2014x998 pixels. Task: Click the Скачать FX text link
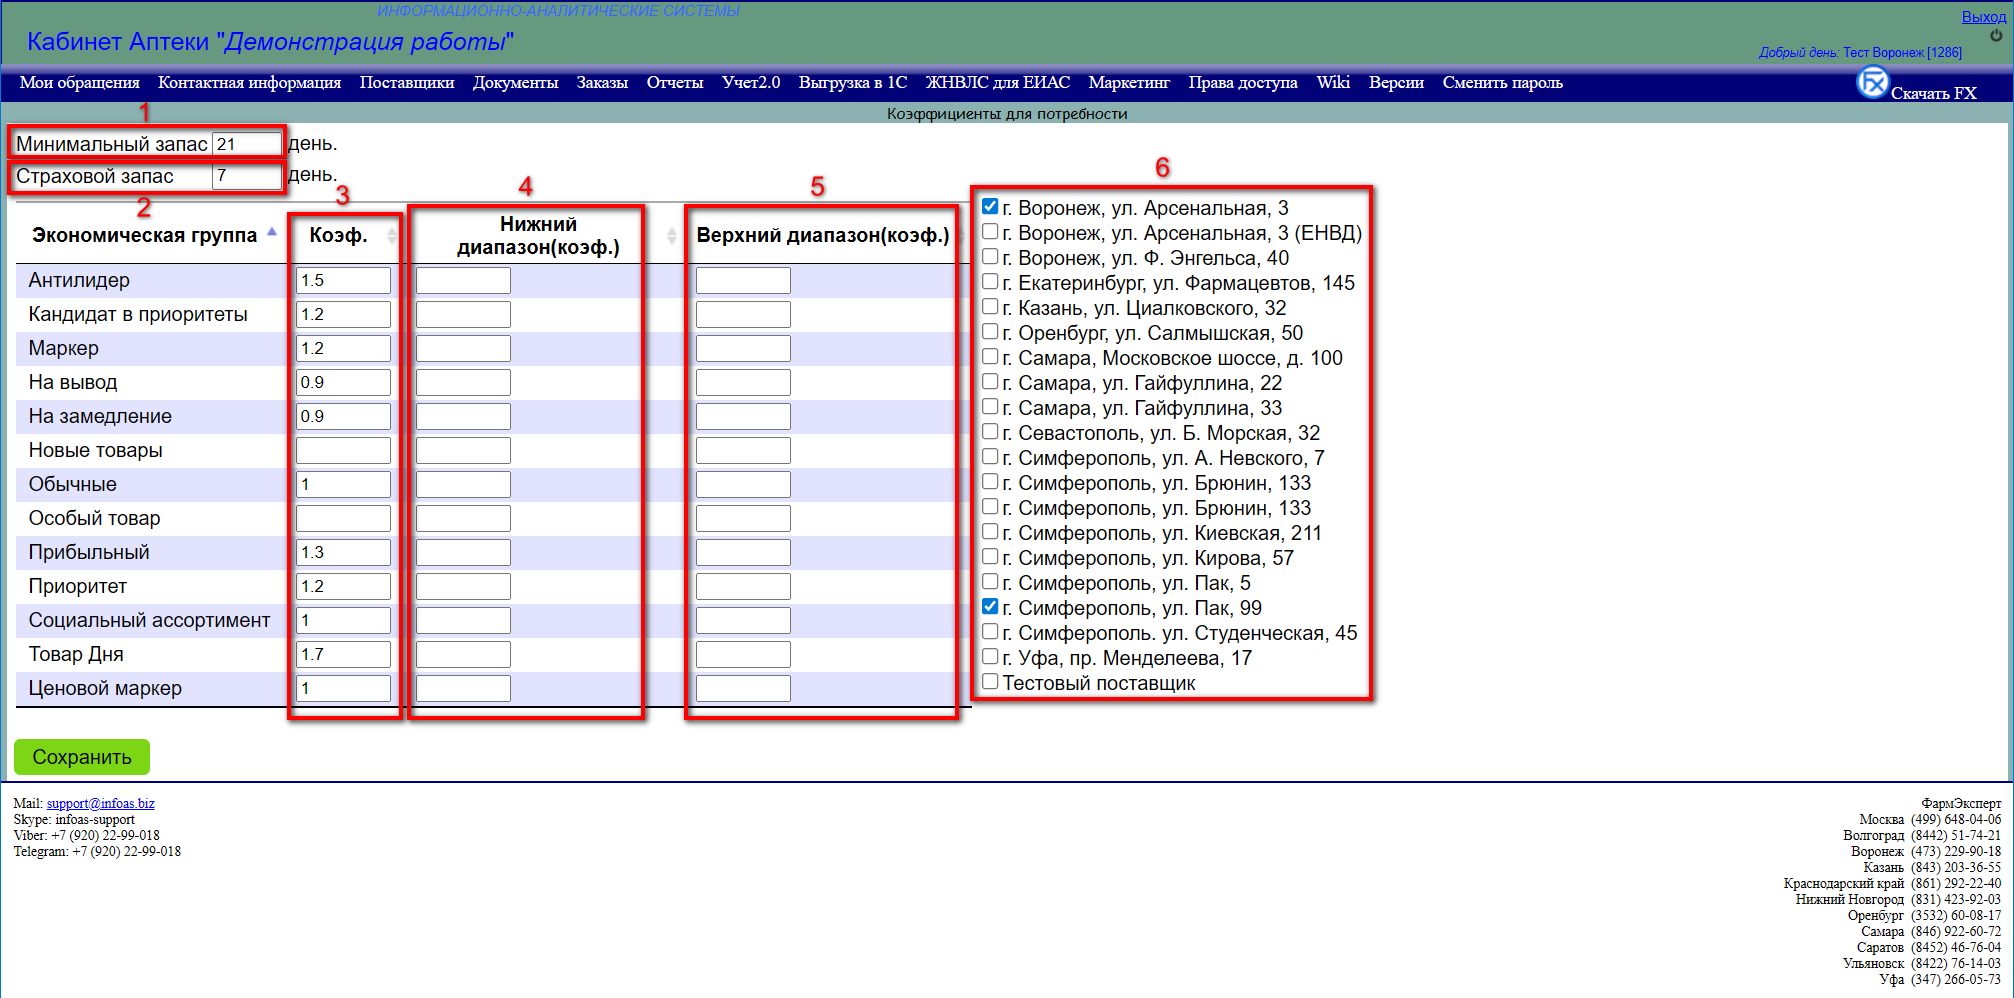click(x=1933, y=93)
